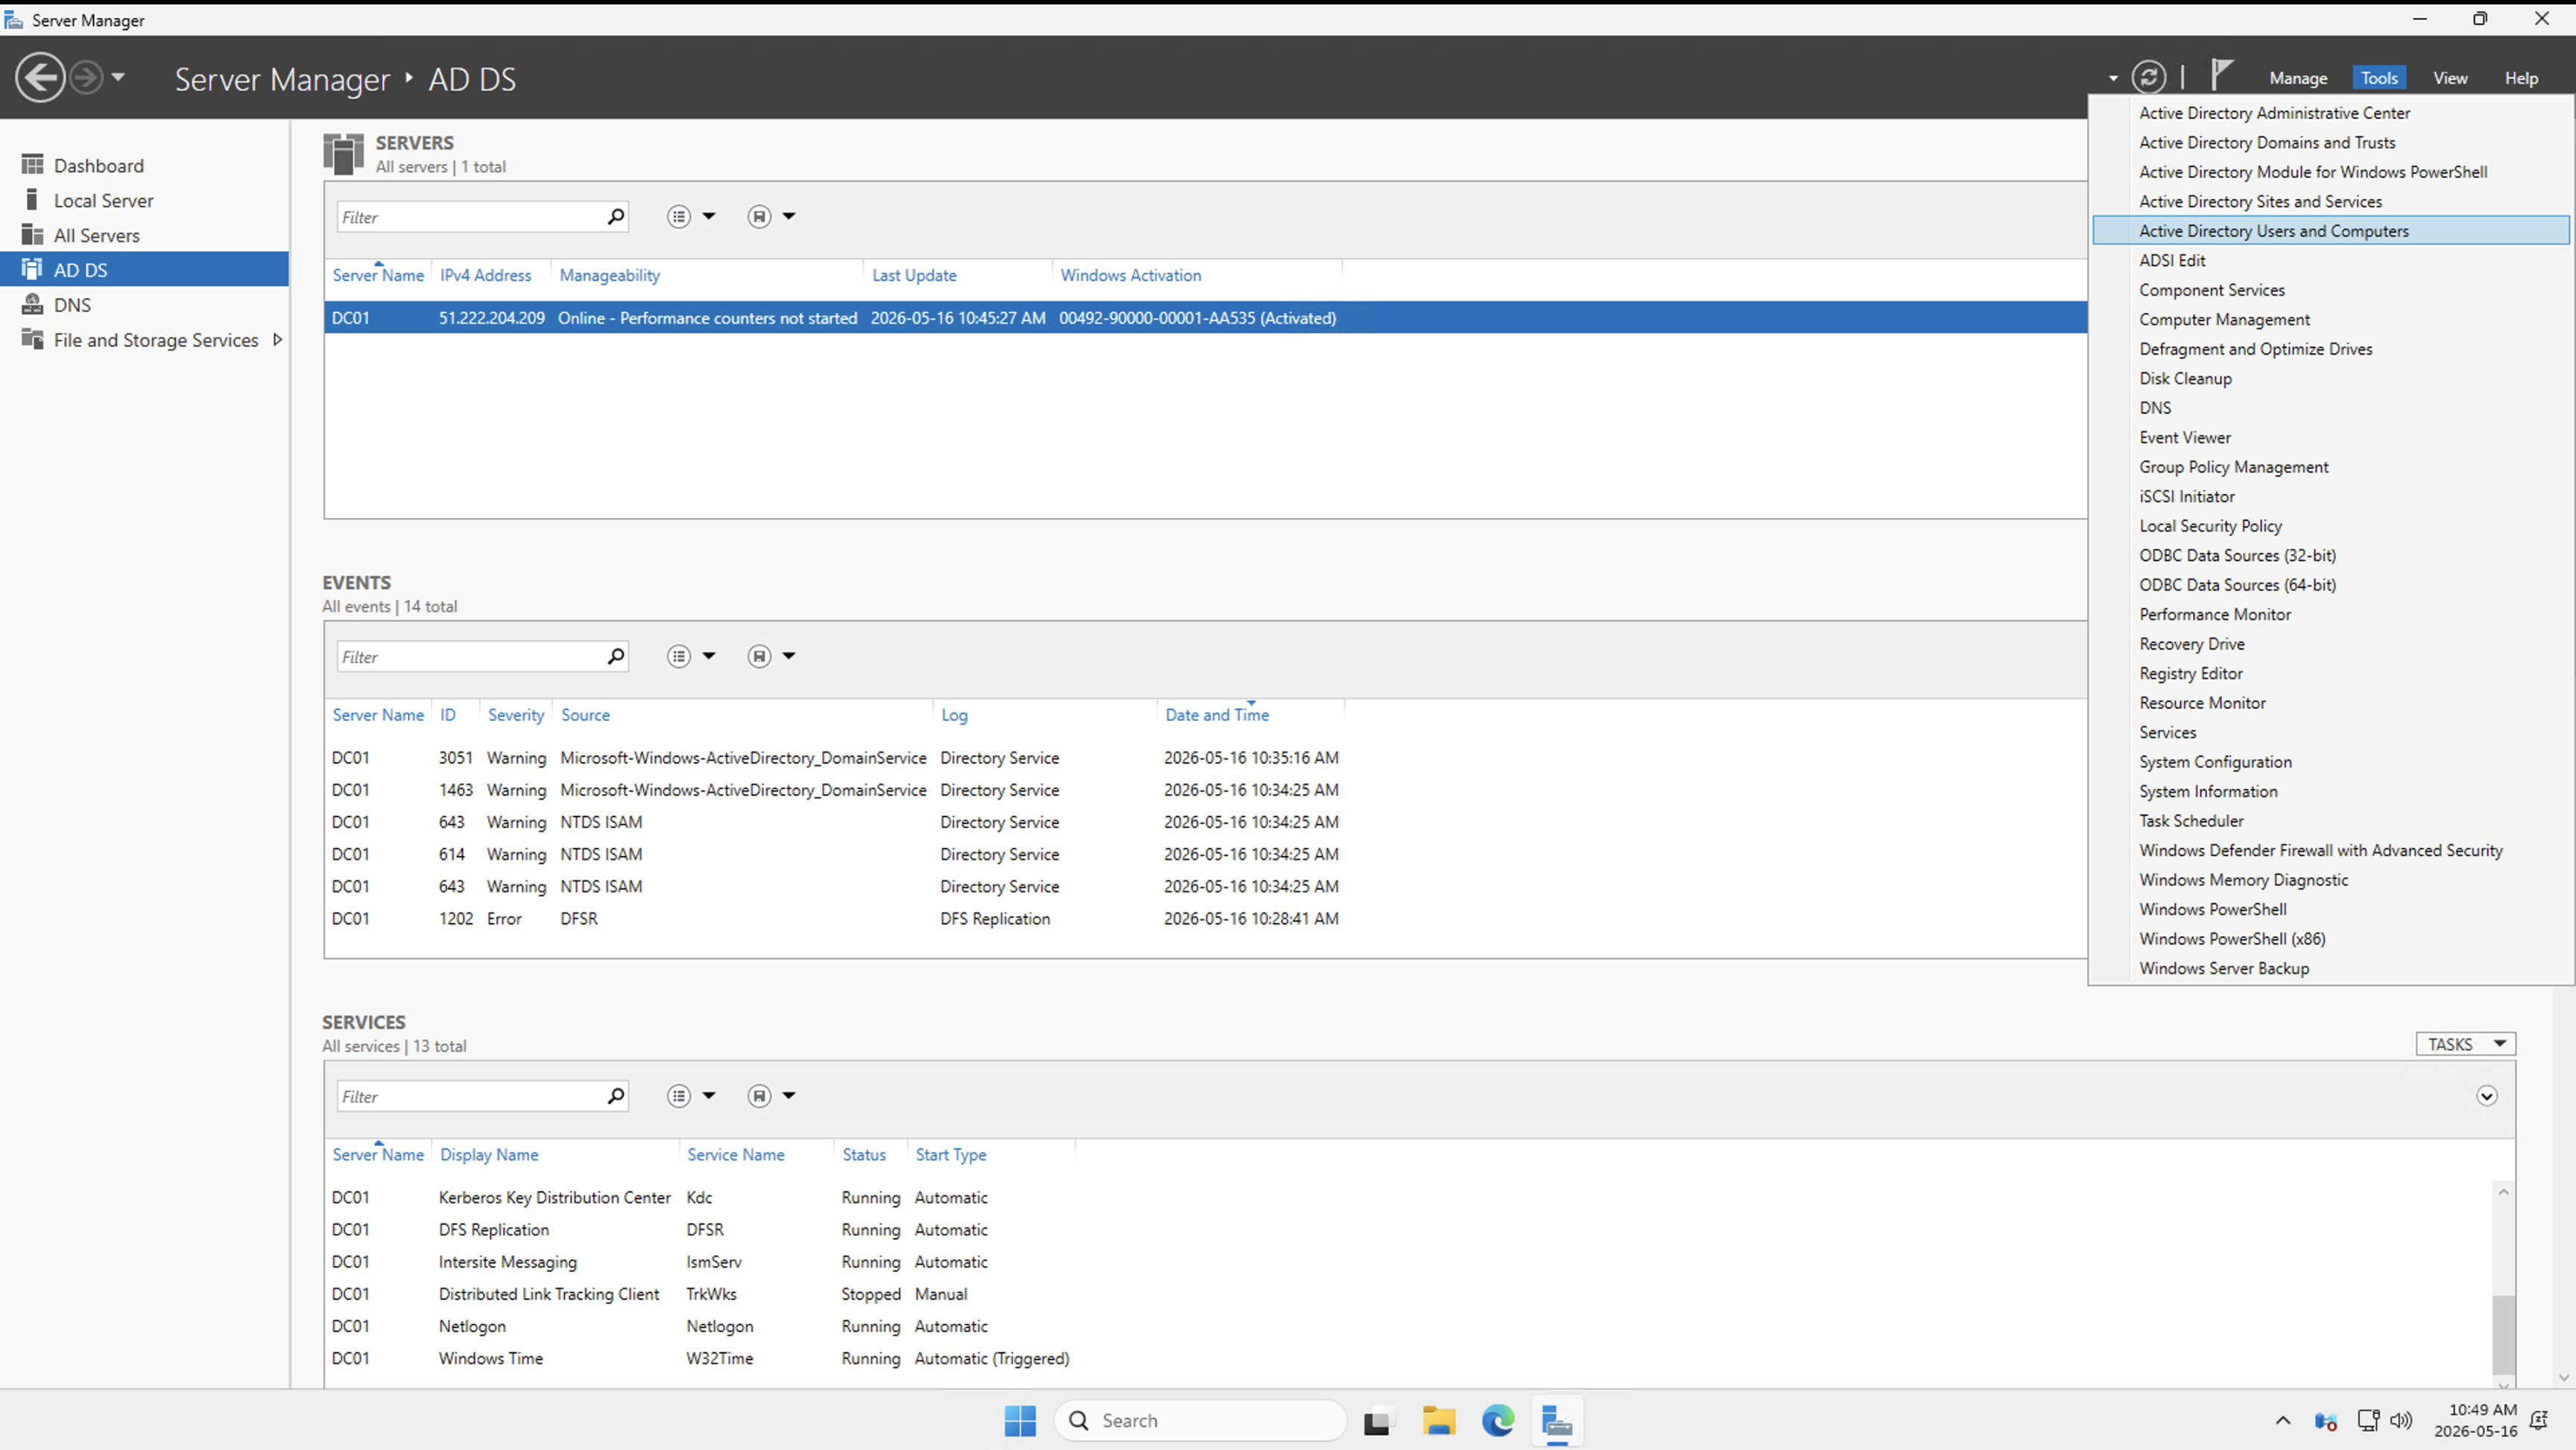Screen dimensions: 2576x1450
Task: Open Servers saved queries icon
Action: [x=759, y=216]
